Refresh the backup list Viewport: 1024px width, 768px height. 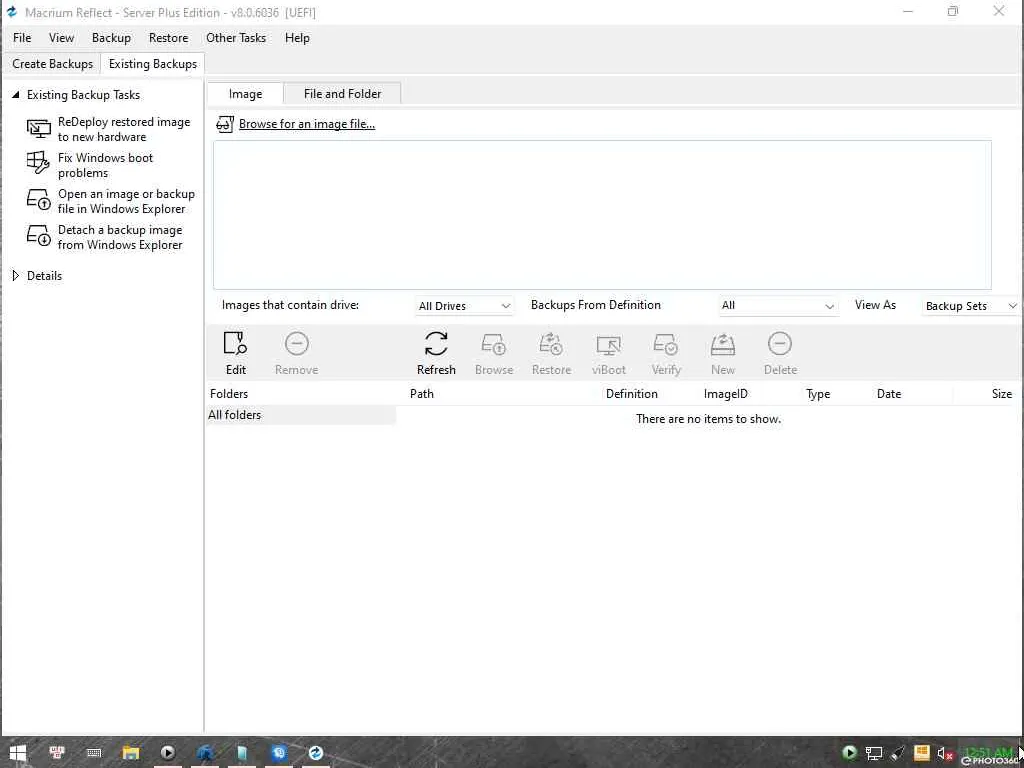pyautogui.click(x=436, y=353)
